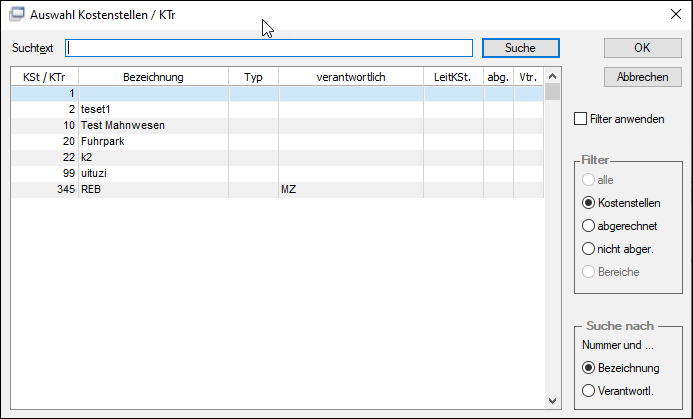Click the vertical scrollbar thumb
The height and width of the screenshot is (419, 693).
click(x=552, y=92)
